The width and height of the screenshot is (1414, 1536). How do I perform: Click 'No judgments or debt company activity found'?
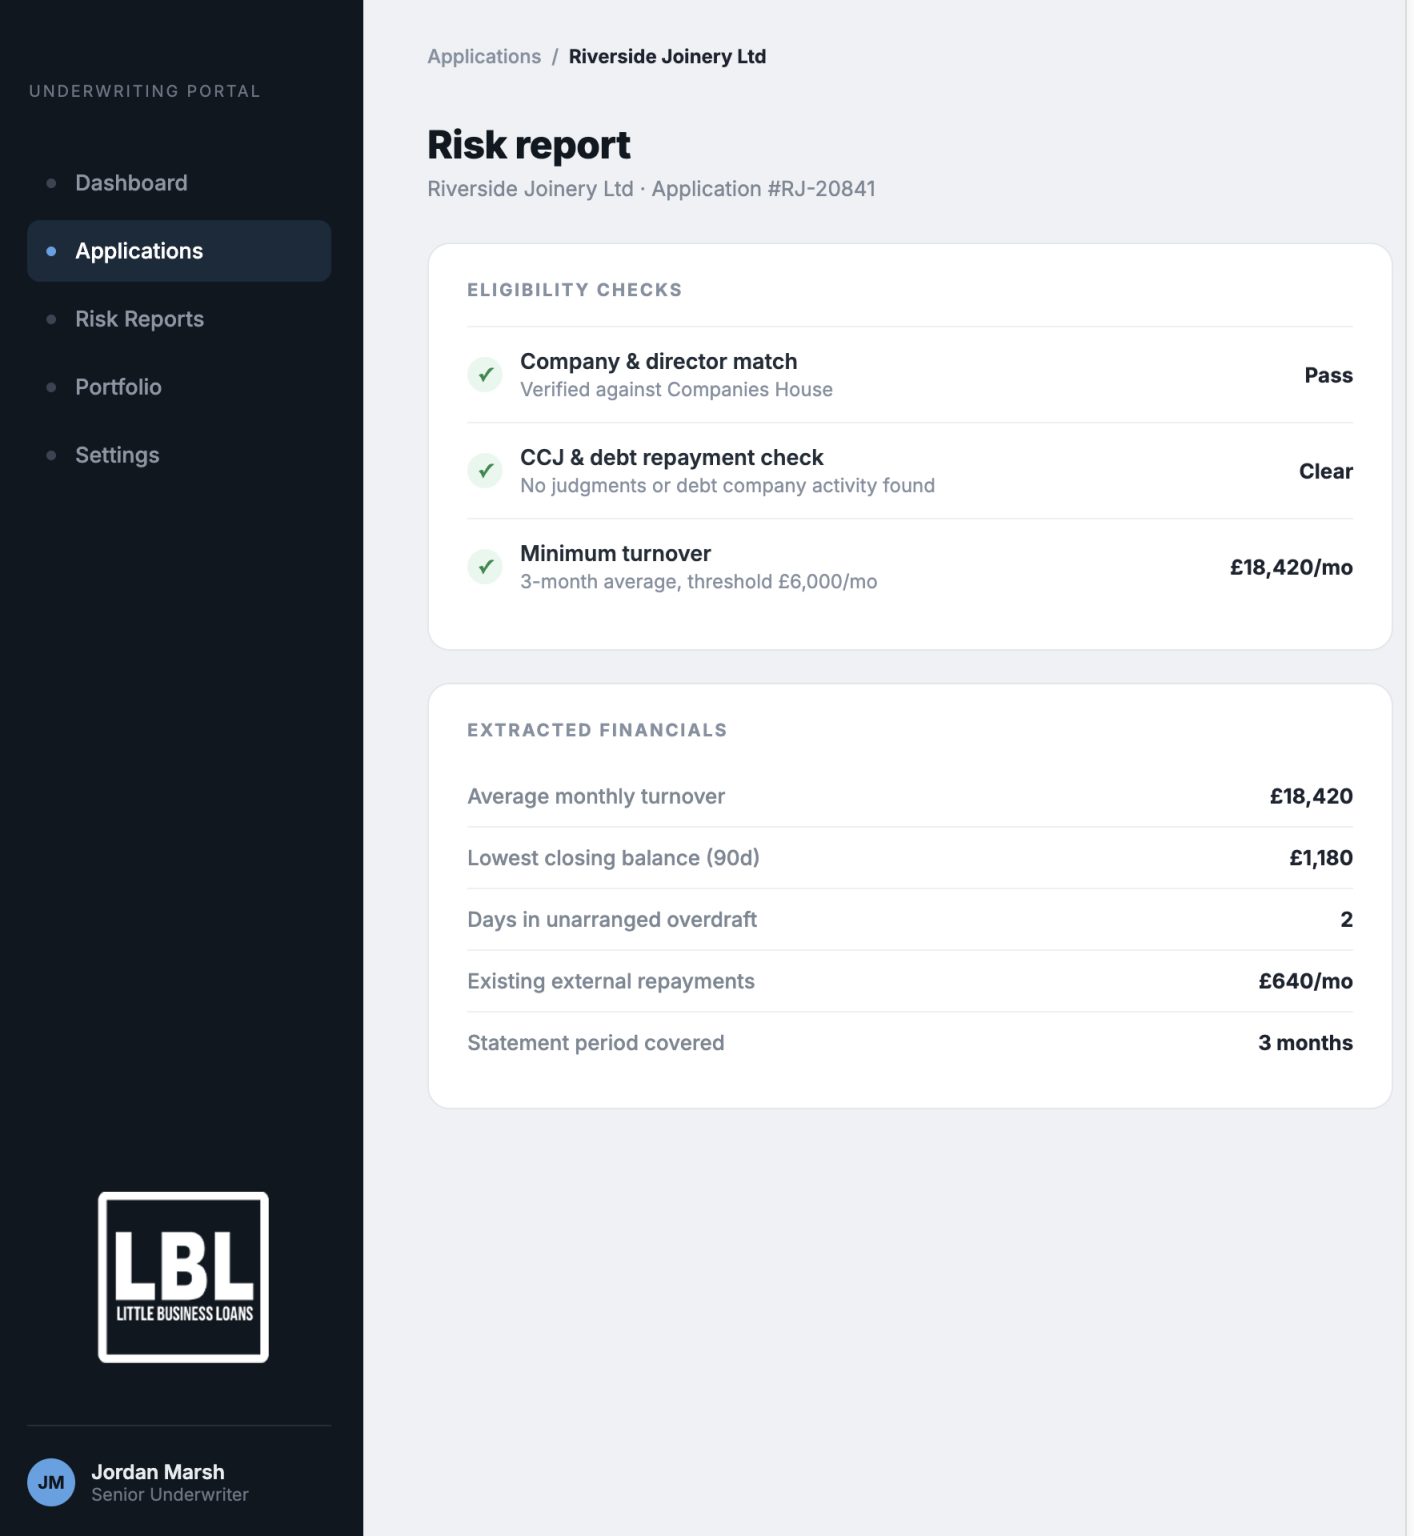727,486
